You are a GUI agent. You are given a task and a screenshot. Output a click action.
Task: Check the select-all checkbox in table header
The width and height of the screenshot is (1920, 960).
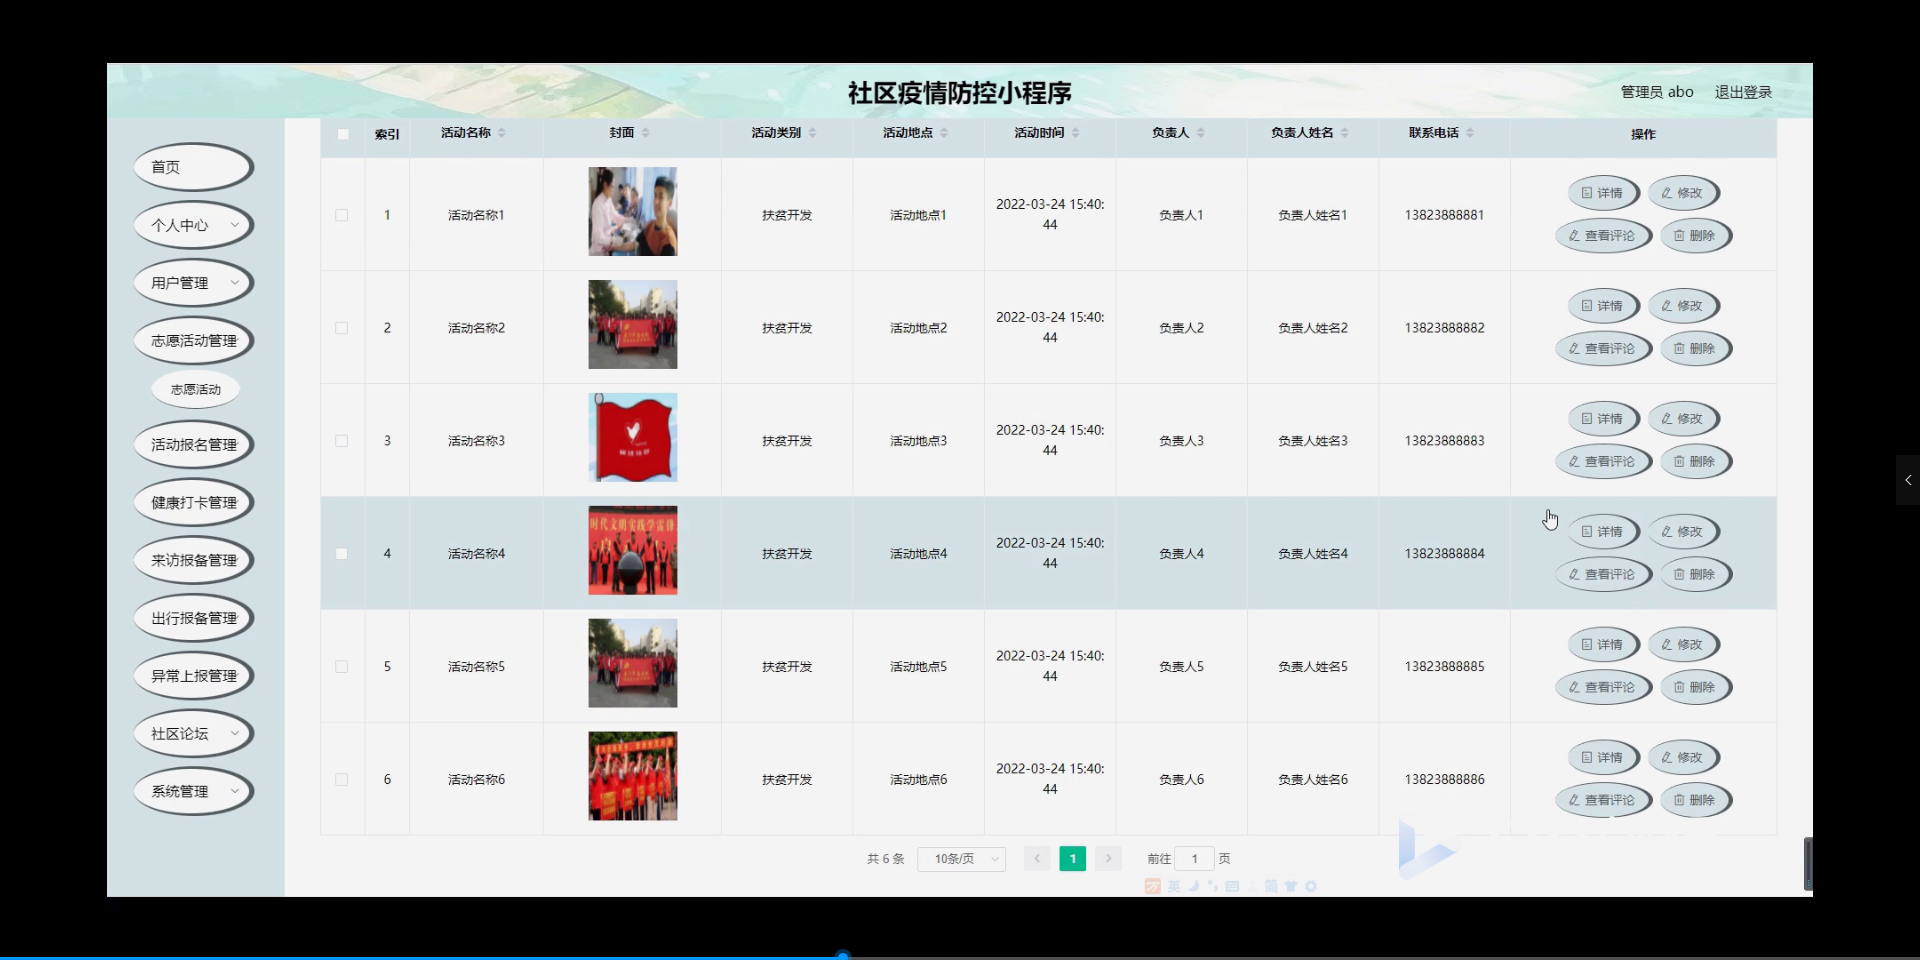tap(343, 134)
